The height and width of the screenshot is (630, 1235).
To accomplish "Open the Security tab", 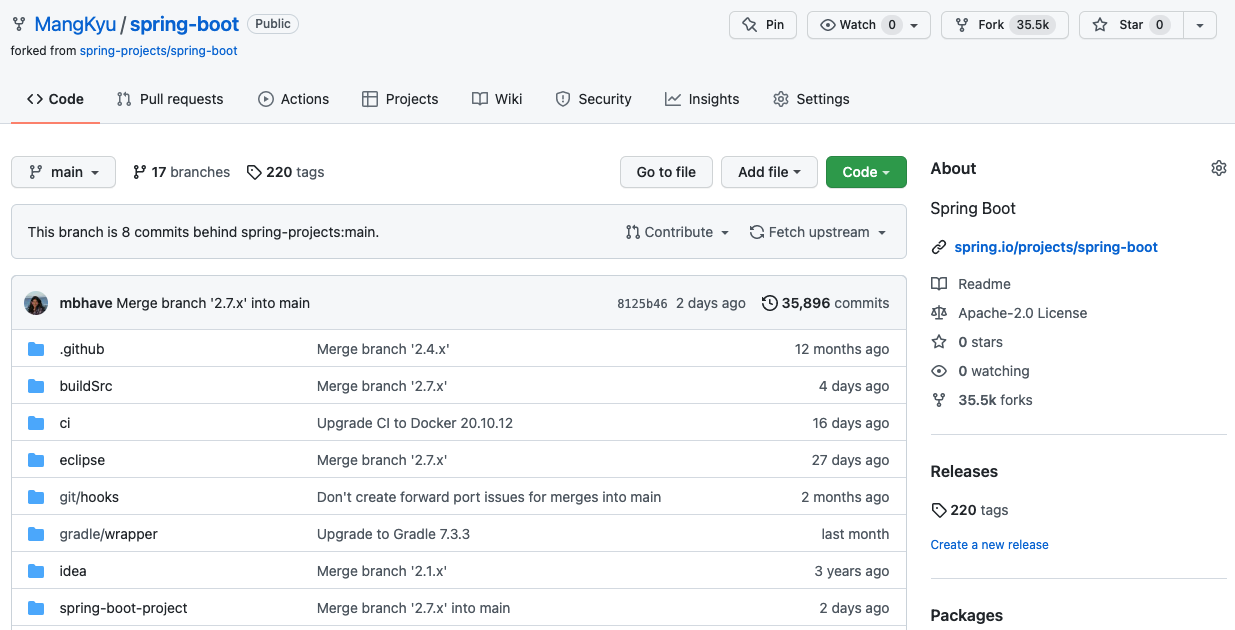I will tap(593, 99).
